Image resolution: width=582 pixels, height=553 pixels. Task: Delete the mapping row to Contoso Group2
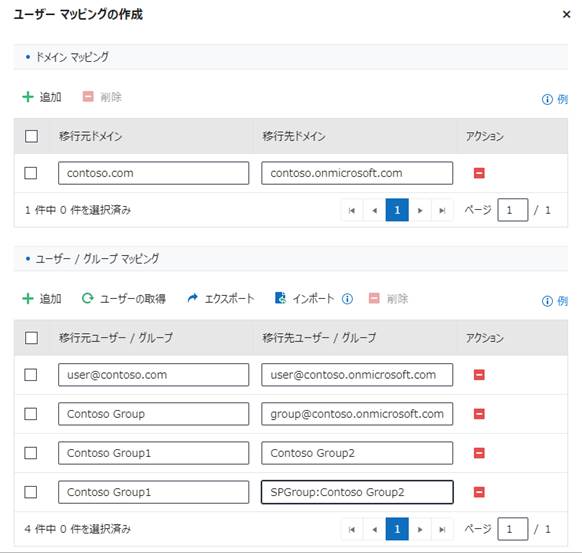(x=479, y=453)
